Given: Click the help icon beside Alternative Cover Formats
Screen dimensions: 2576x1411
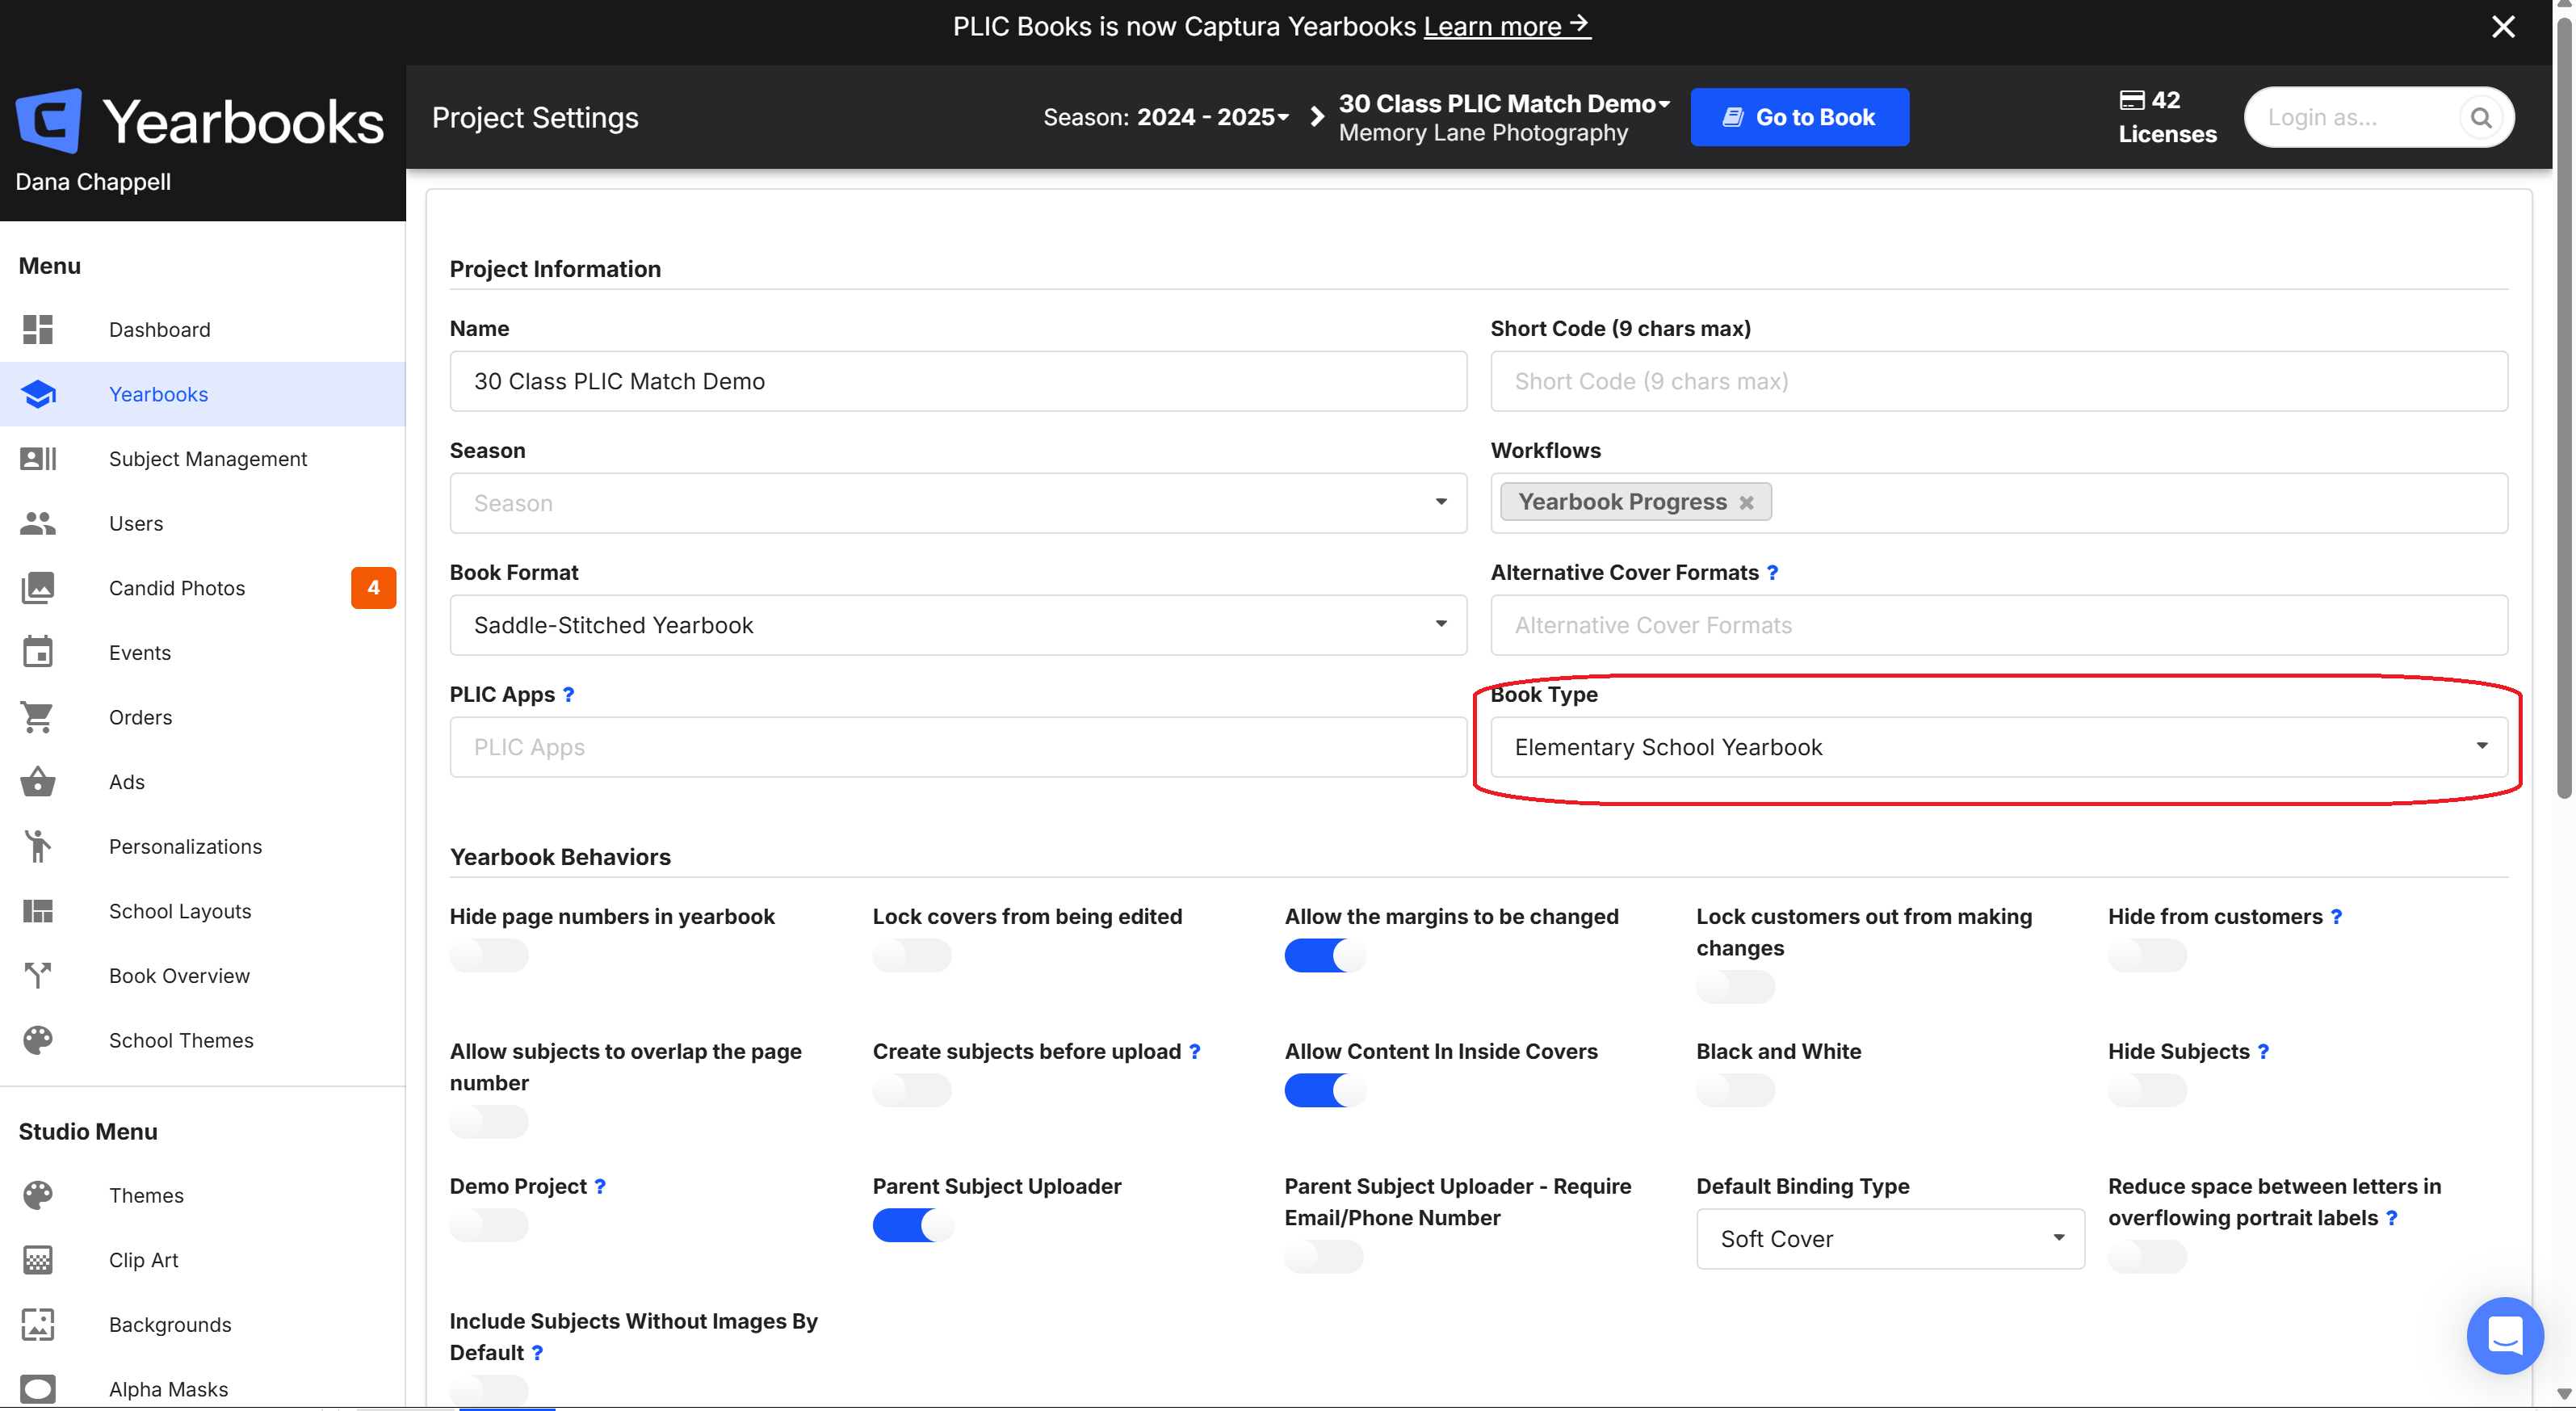Looking at the screenshot, I should click(1772, 572).
